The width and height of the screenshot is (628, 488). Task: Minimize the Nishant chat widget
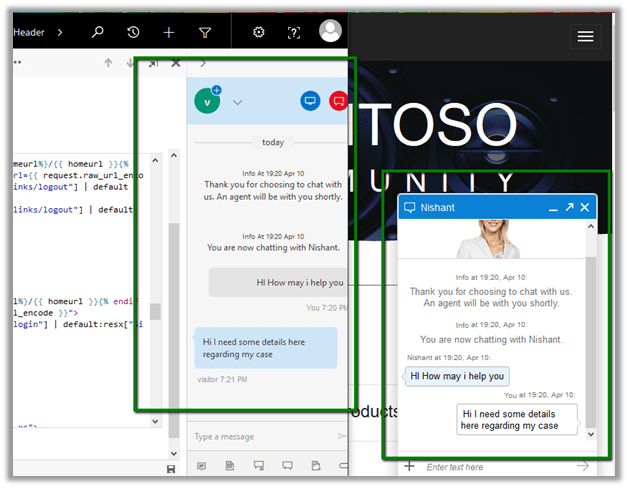553,208
